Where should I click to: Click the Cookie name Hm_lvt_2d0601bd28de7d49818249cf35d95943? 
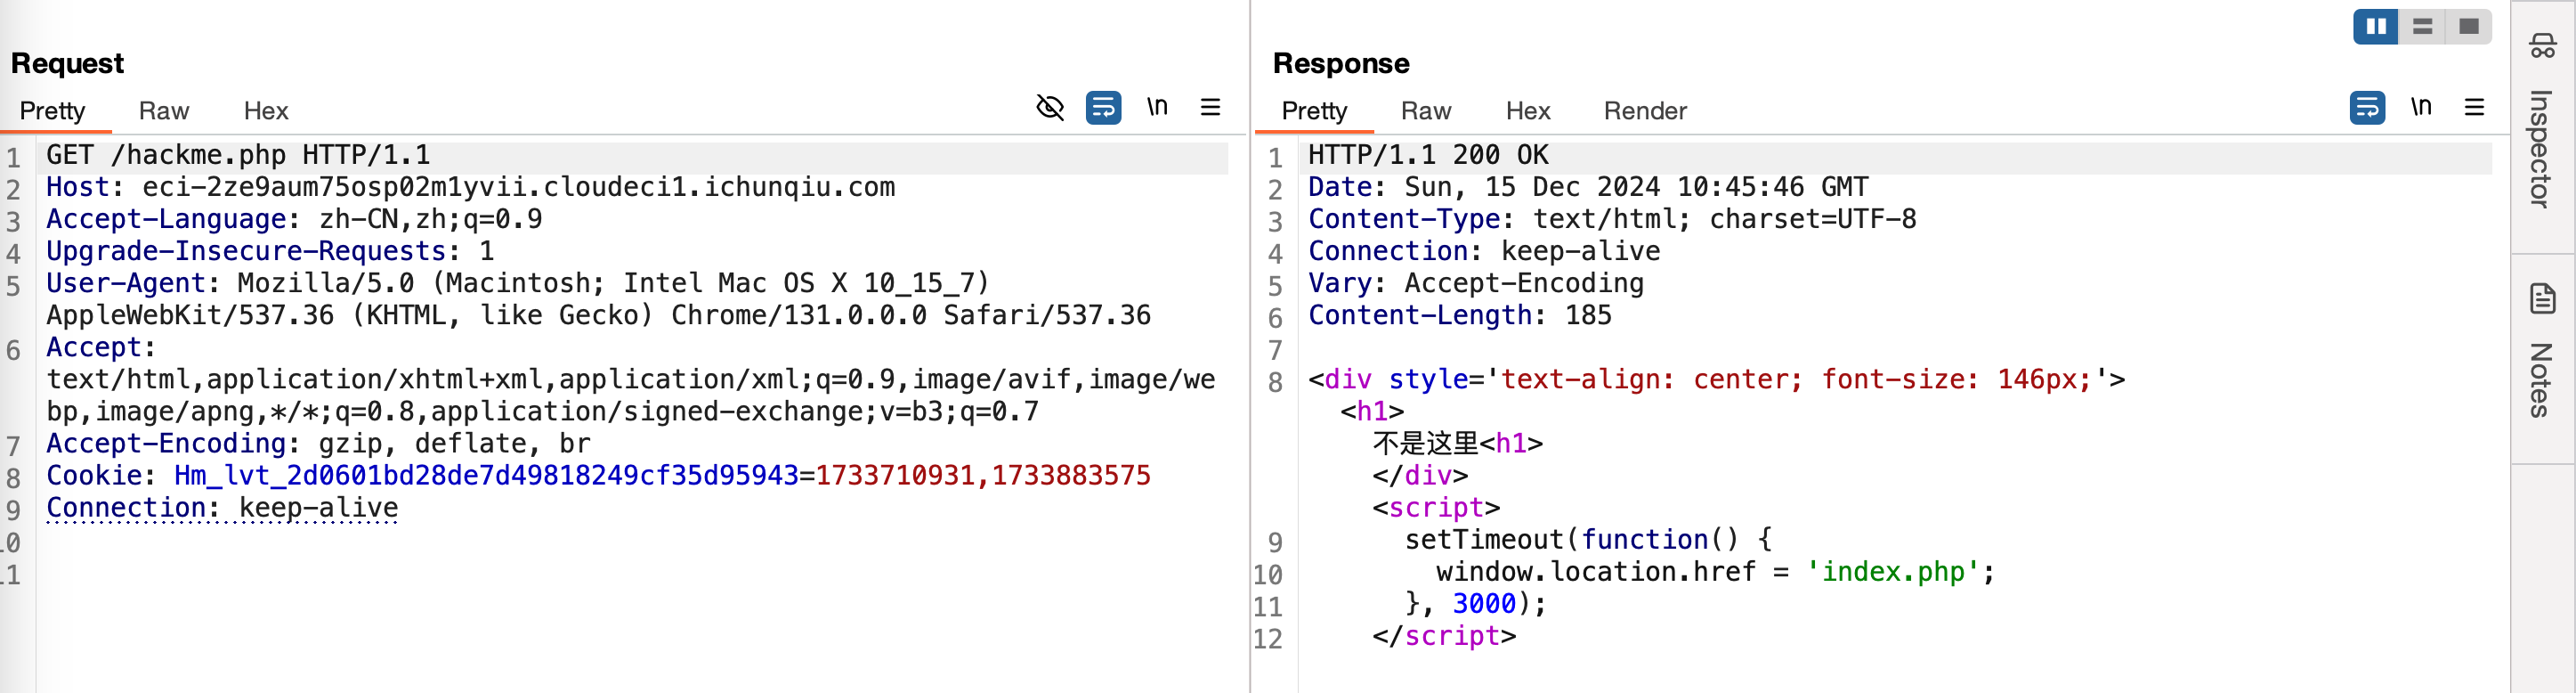pos(486,475)
